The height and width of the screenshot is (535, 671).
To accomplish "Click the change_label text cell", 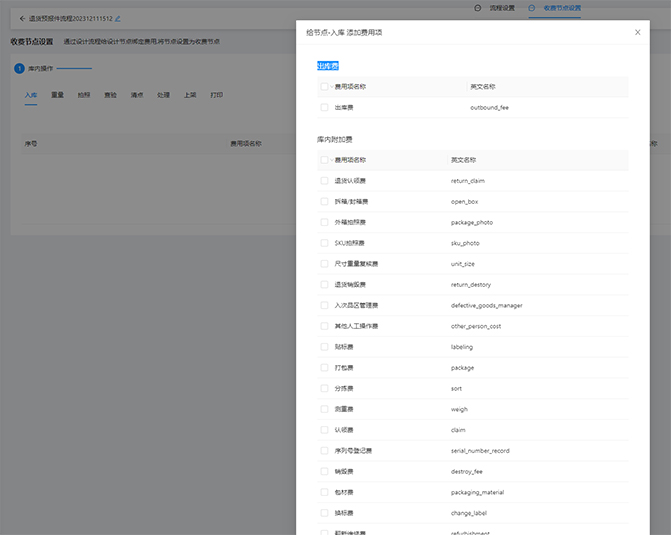I will point(469,513).
